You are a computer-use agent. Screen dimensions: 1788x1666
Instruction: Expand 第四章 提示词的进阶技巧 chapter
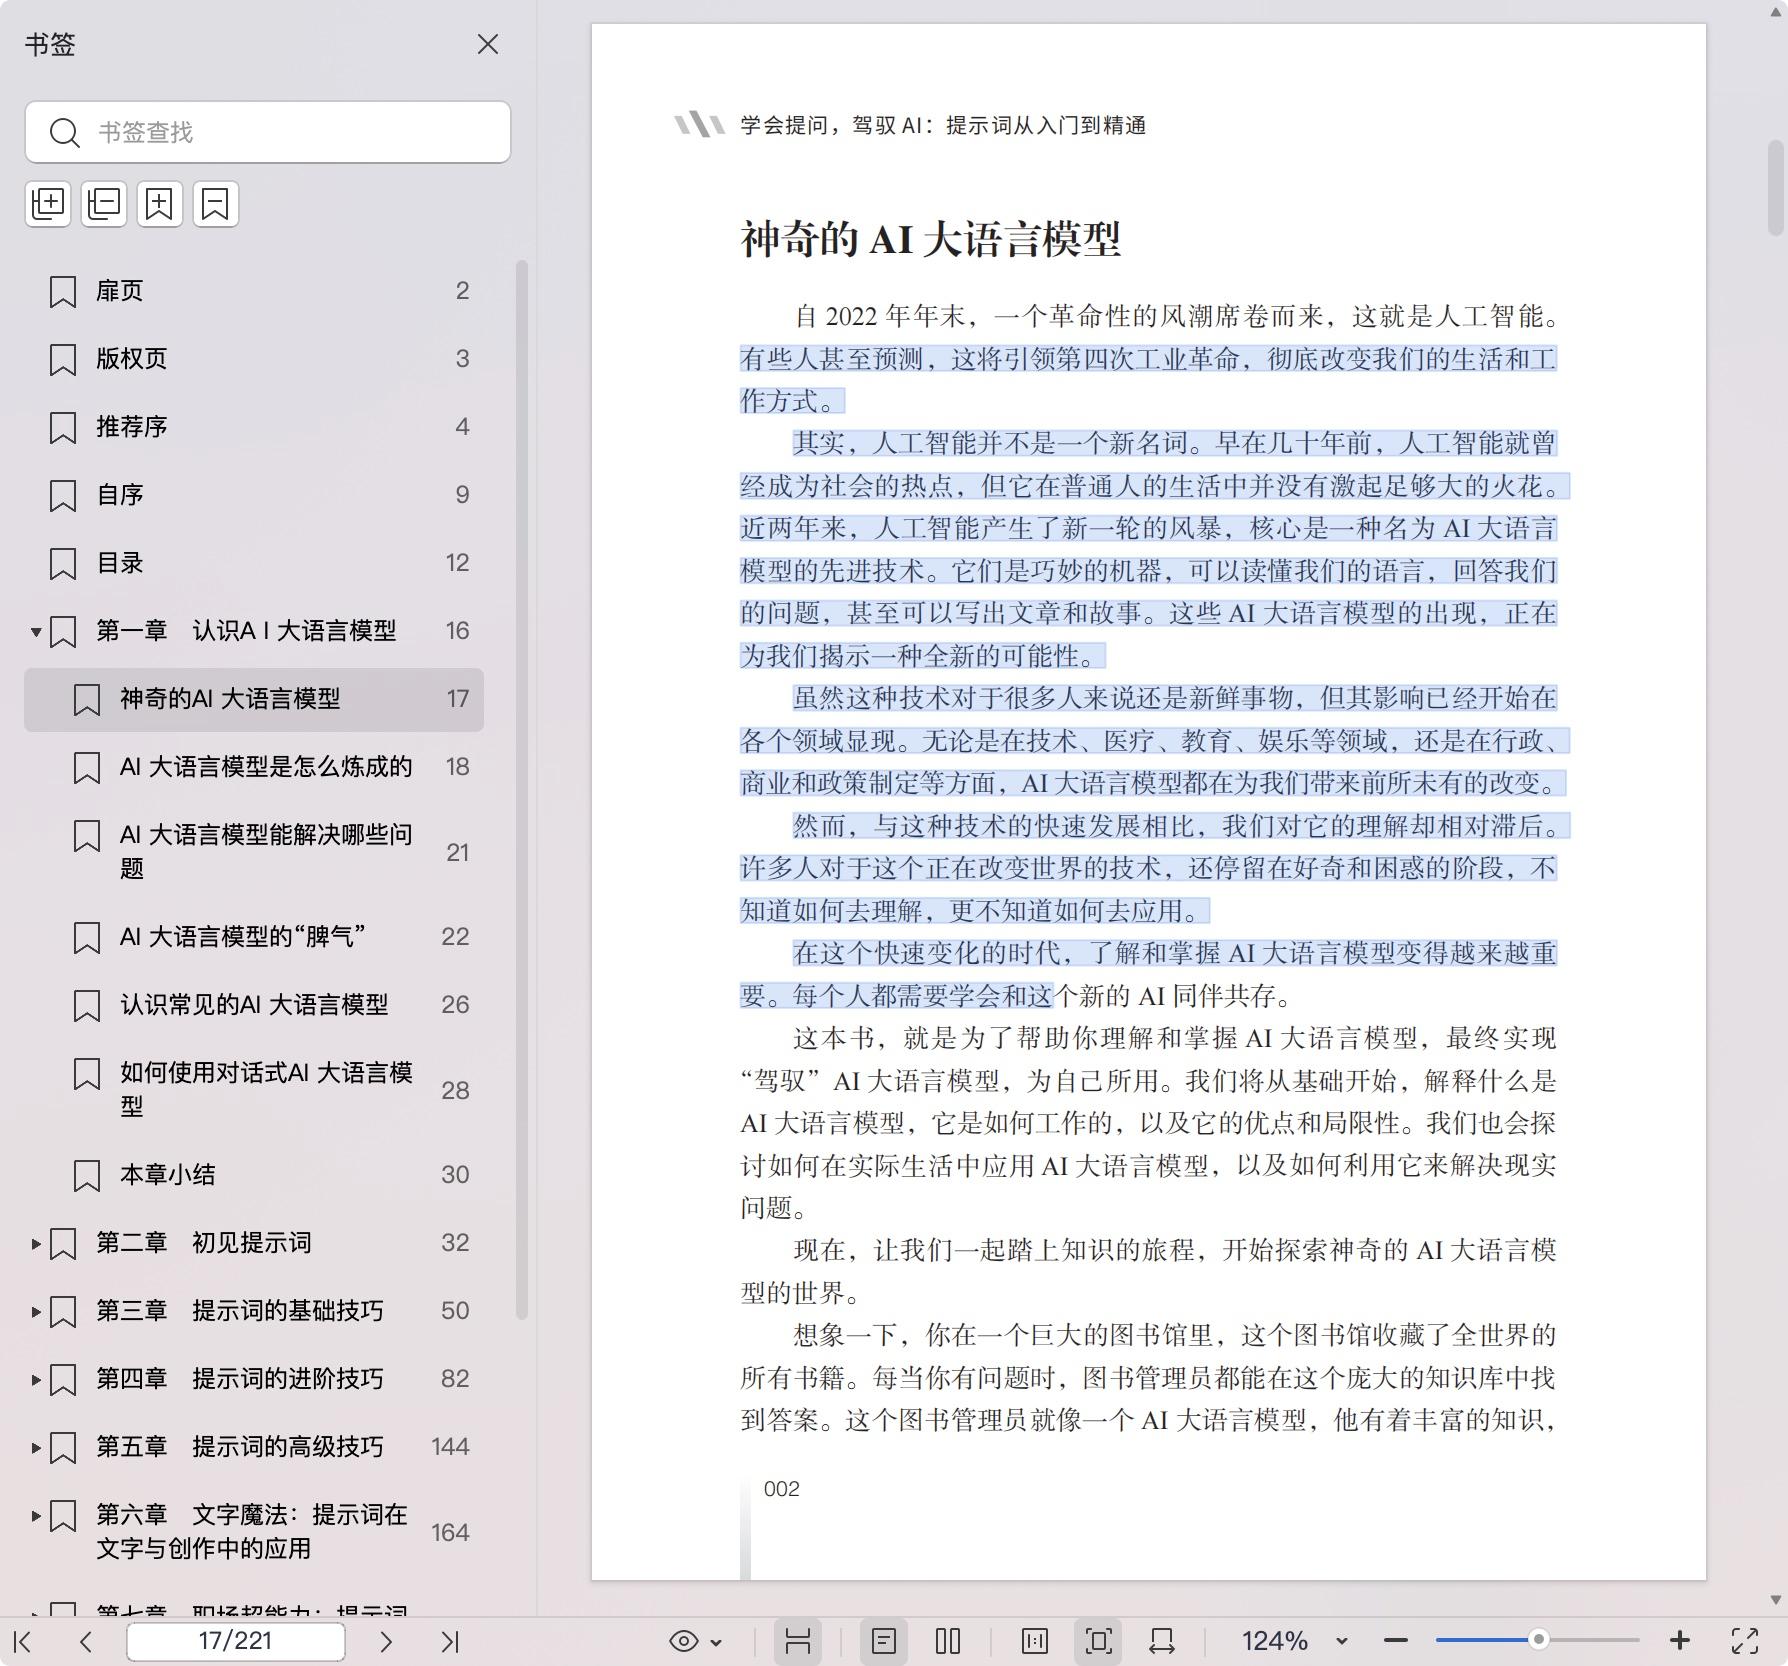tap(36, 1379)
